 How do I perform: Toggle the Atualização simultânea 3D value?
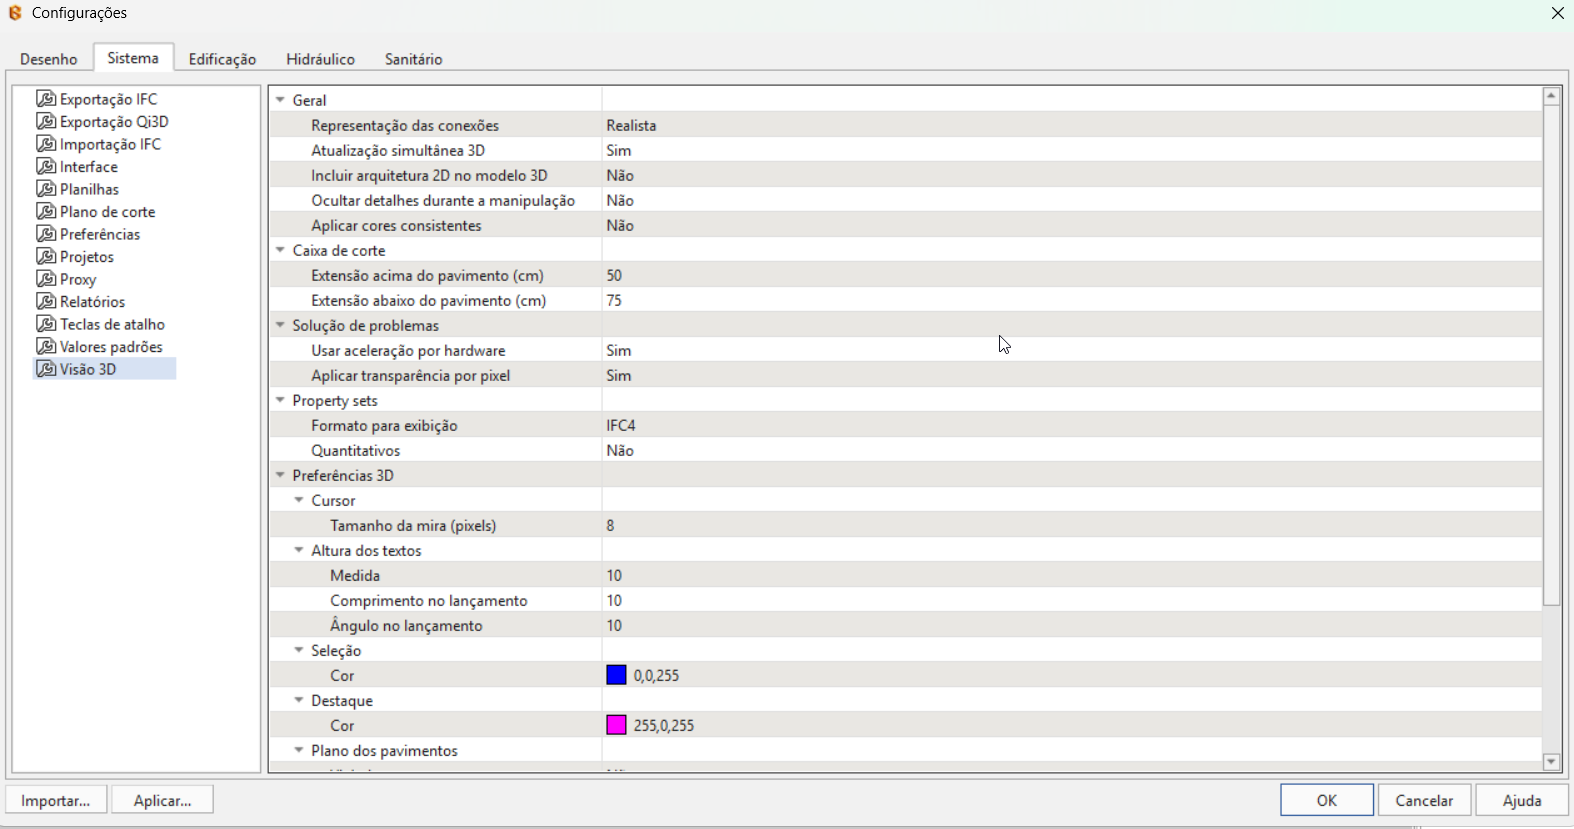(619, 150)
